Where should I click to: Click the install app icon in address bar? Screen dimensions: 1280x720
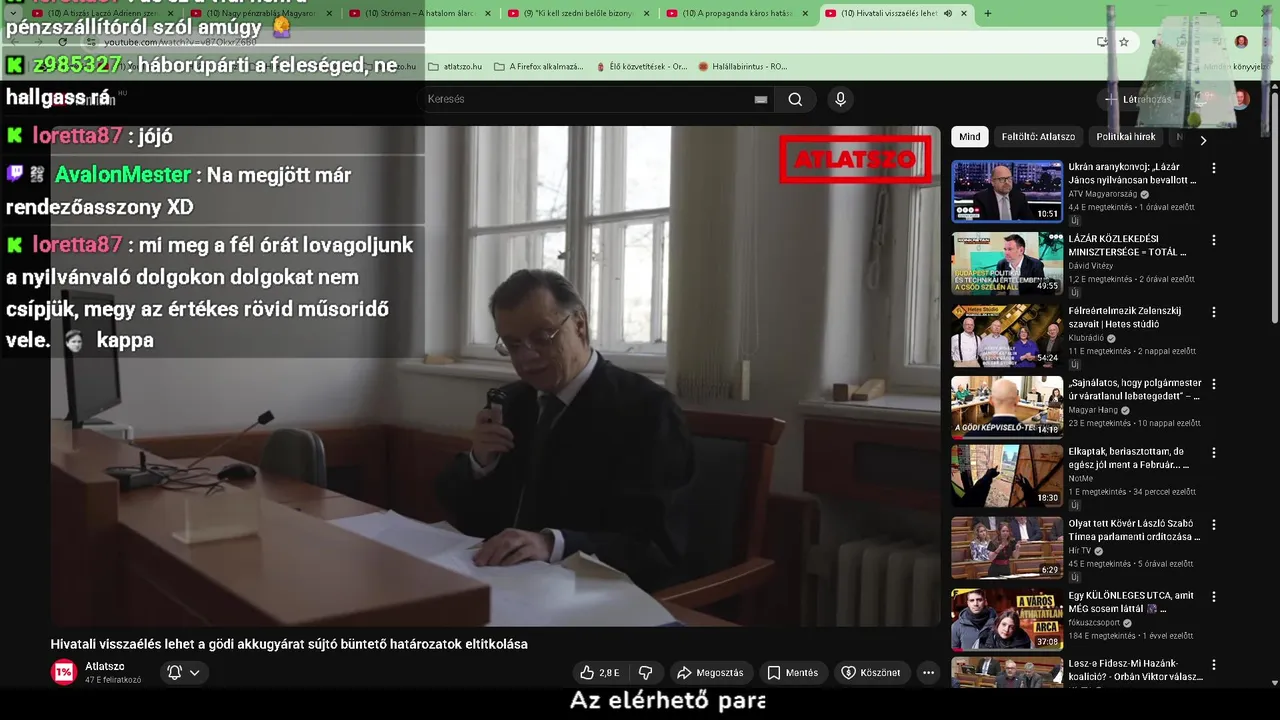(1102, 42)
